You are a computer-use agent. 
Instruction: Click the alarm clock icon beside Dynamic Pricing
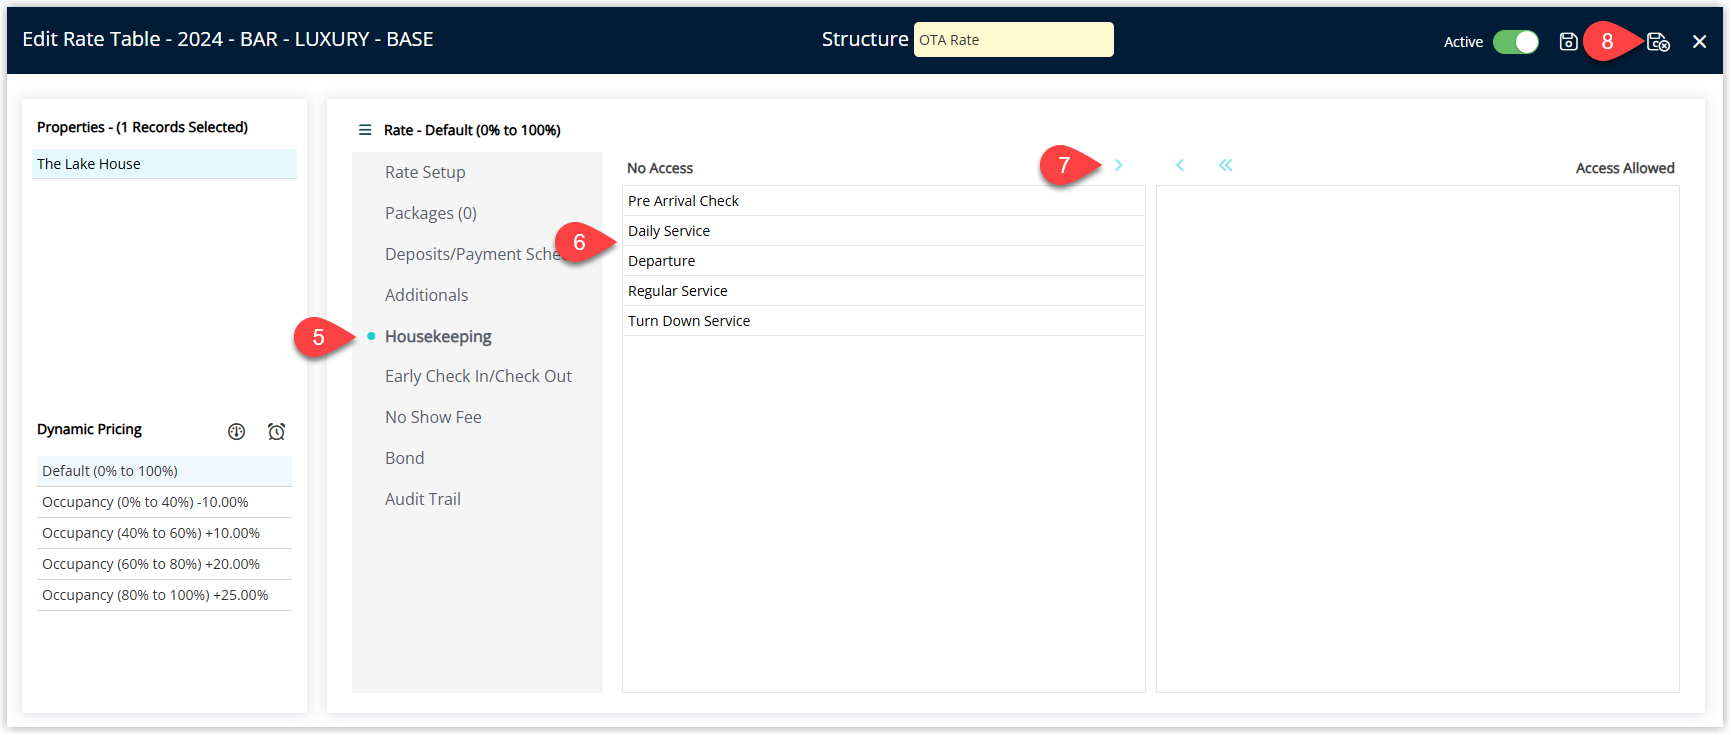click(x=277, y=431)
